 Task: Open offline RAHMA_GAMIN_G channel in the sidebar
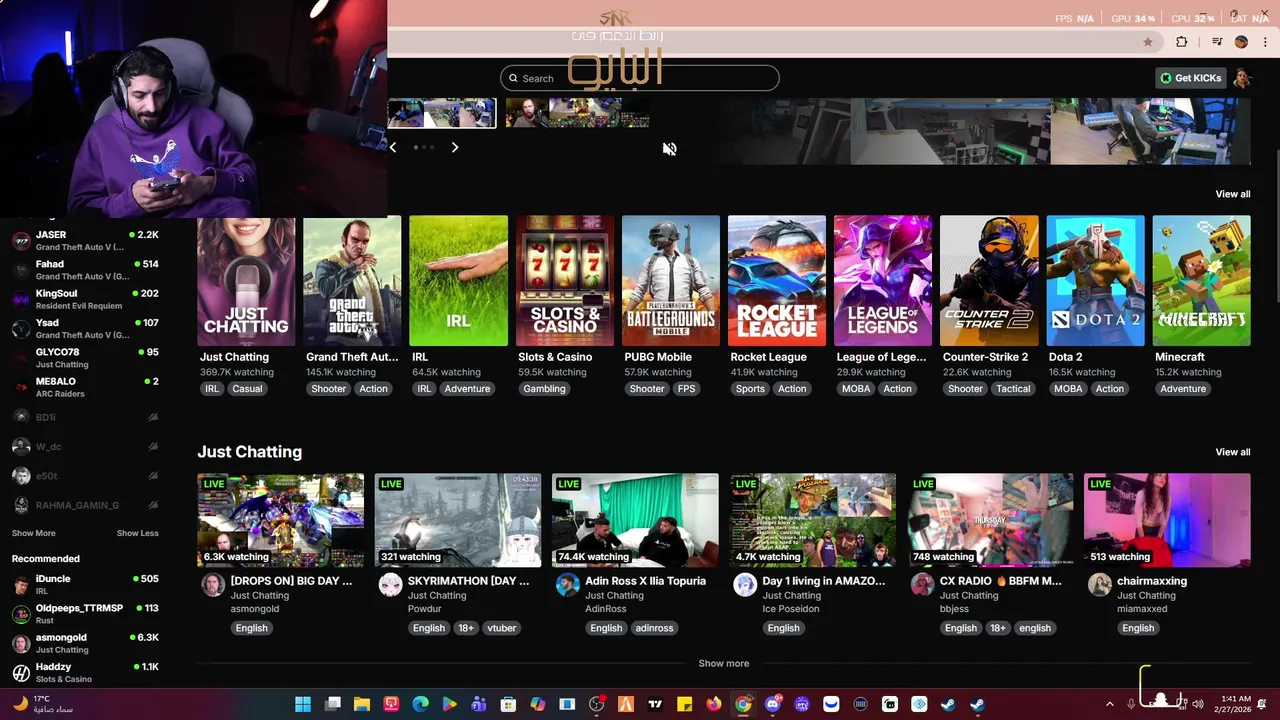pos(85,505)
